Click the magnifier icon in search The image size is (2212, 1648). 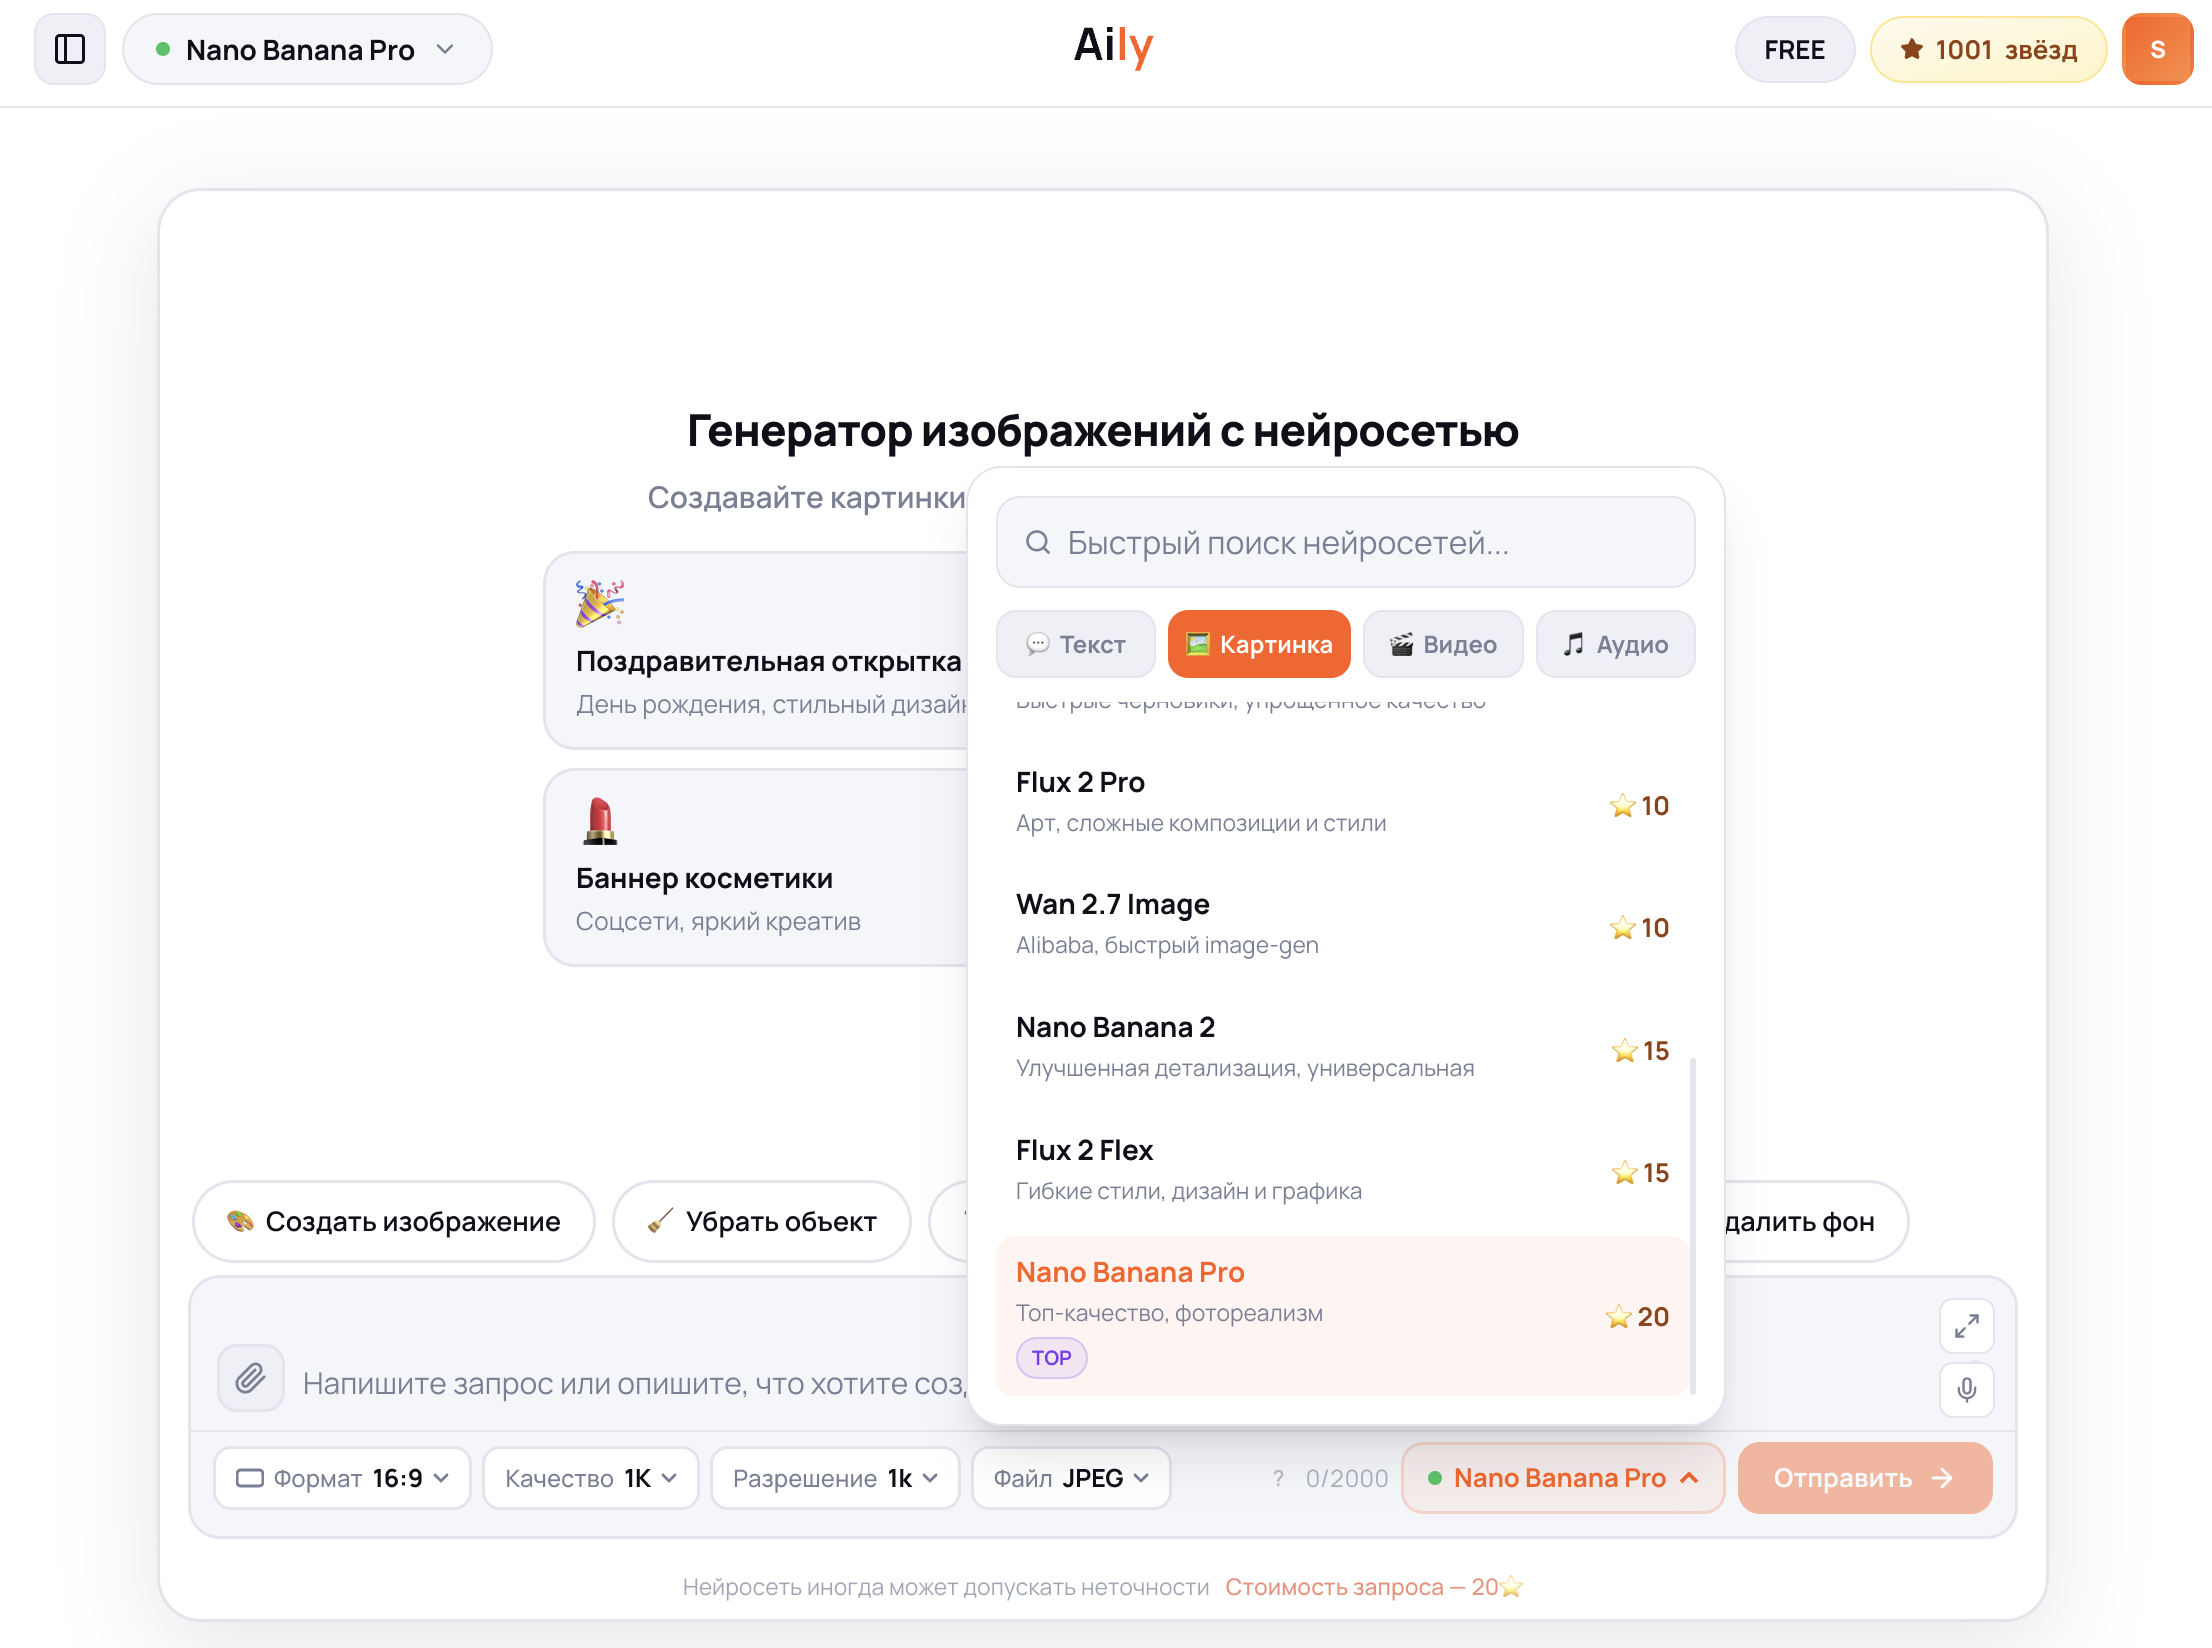pos(1038,542)
